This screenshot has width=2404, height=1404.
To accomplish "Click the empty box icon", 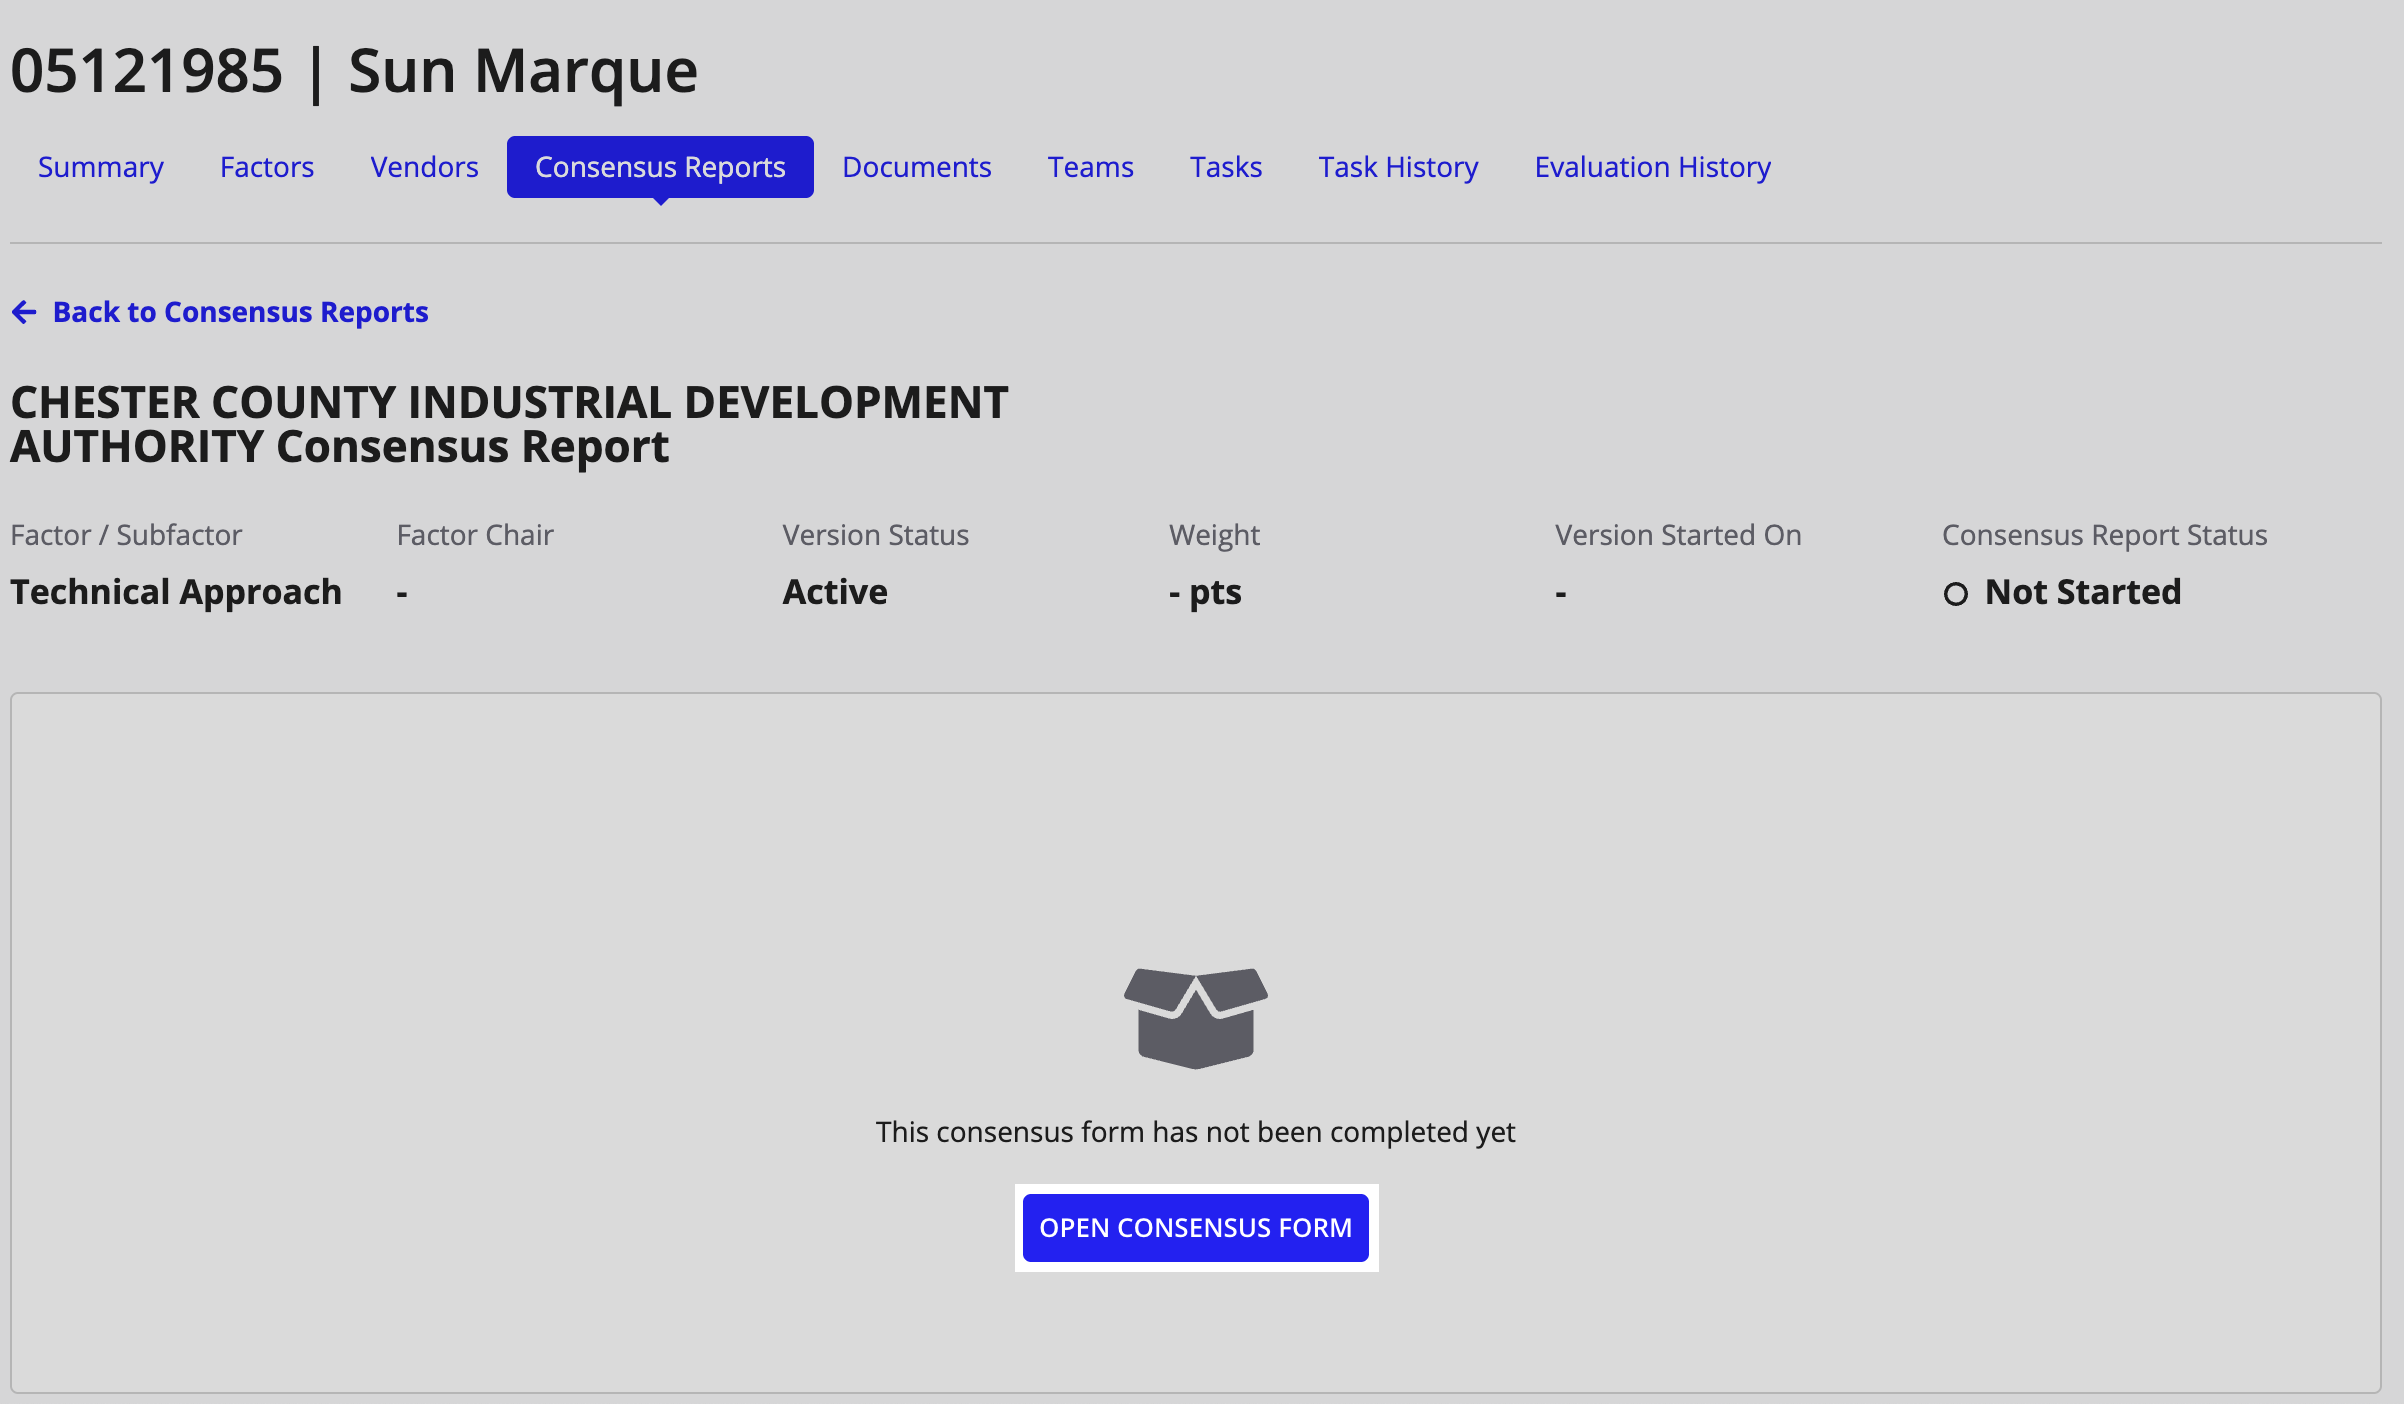I will pyautogui.click(x=1196, y=1018).
